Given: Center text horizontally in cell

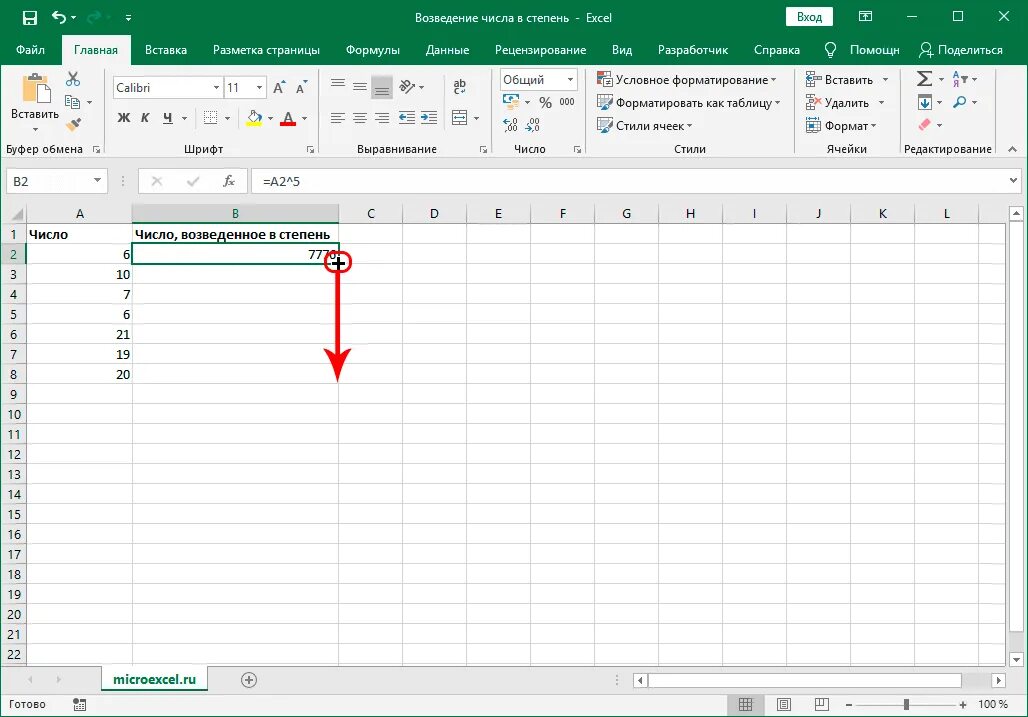Looking at the screenshot, I should pyautogui.click(x=360, y=118).
